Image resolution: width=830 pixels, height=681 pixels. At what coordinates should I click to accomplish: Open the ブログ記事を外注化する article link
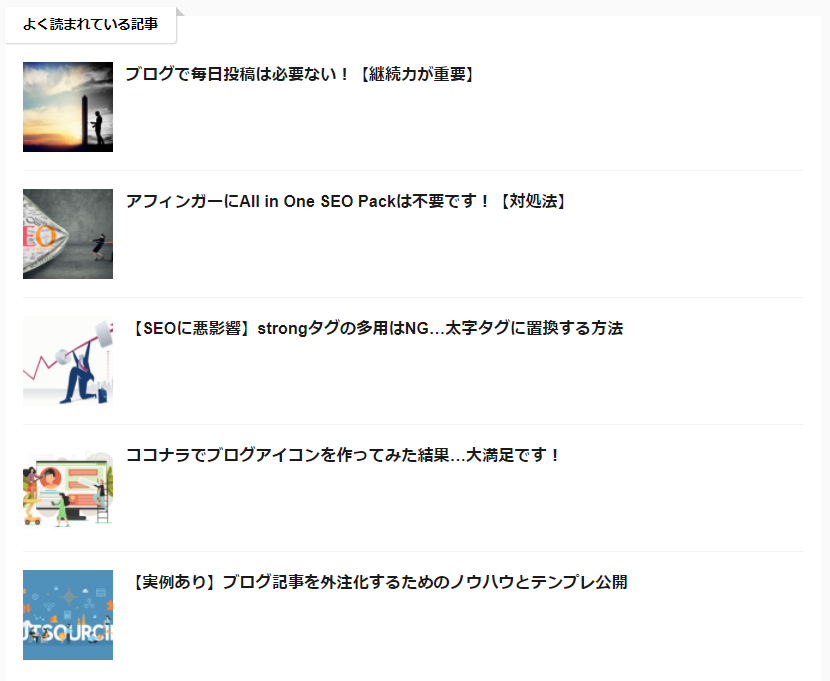pyautogui.click(x=378, y=582)
